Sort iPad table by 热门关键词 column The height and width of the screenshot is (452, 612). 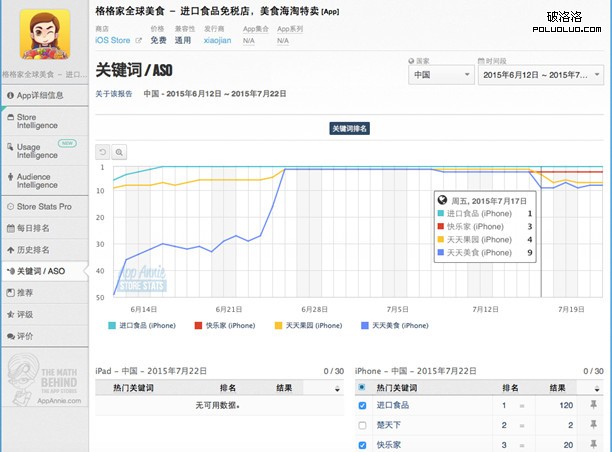[x=133, y=388]
